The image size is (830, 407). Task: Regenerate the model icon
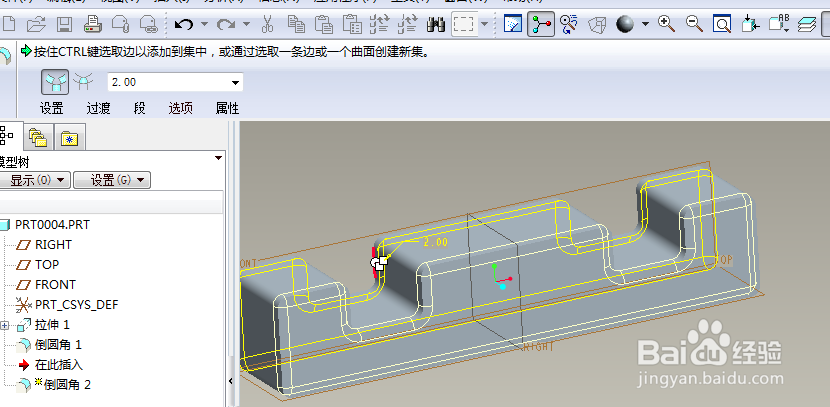(379, 24)
